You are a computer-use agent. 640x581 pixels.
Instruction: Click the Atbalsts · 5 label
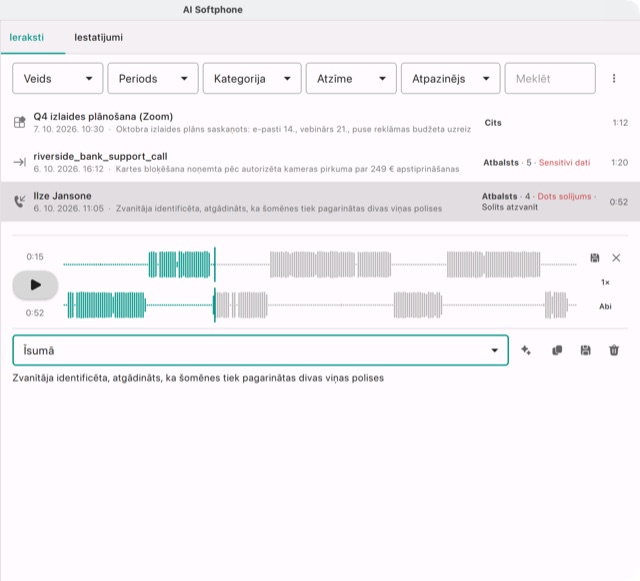[x=507, y=163]
